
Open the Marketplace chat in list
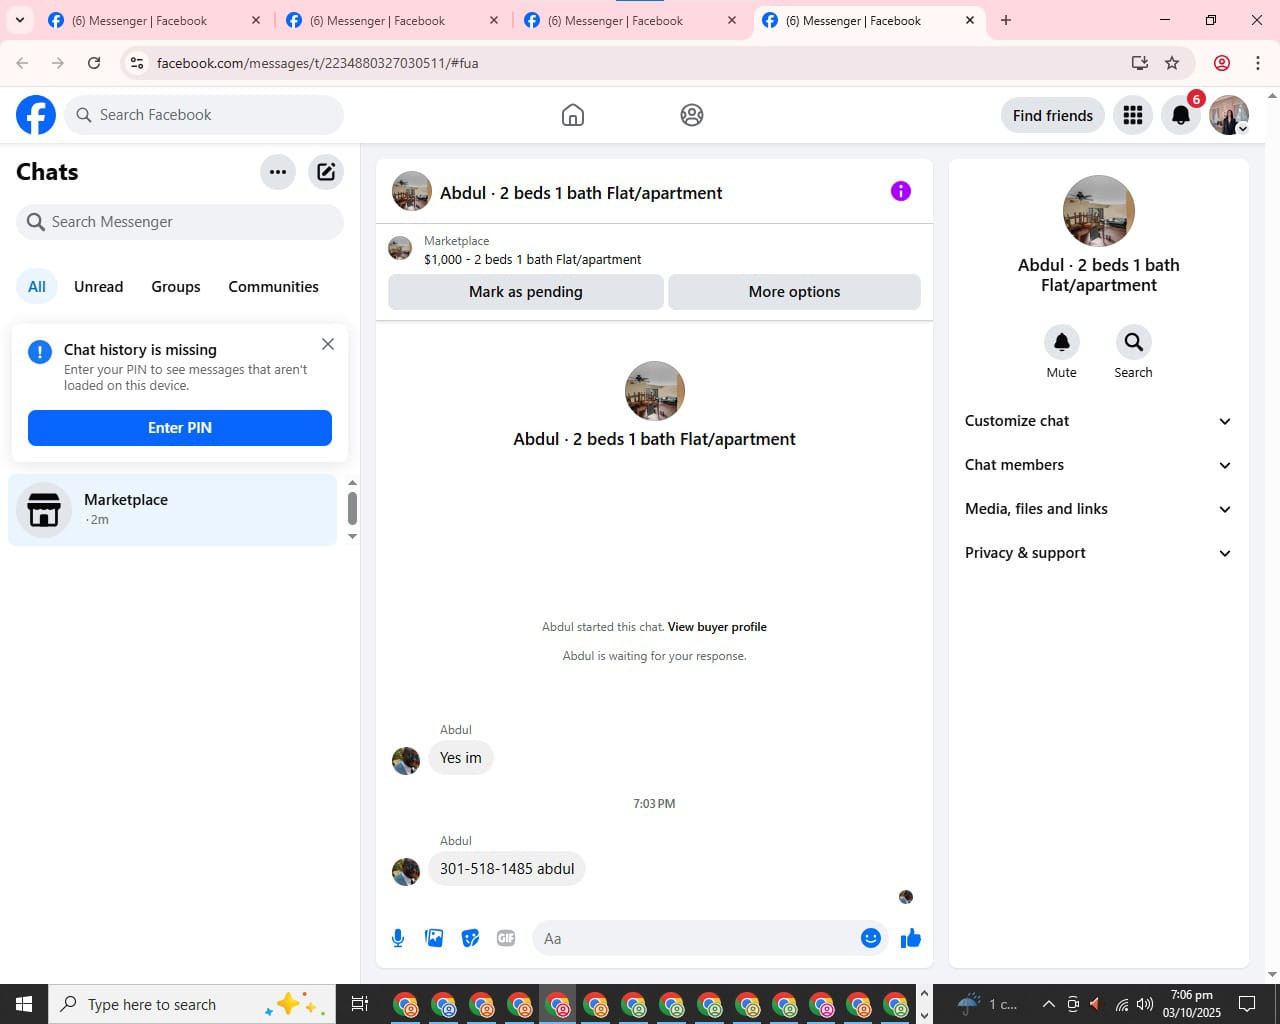[x=173, y=510]
